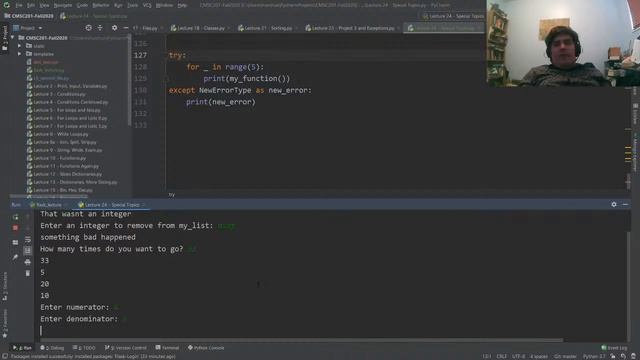Click the CMSC201-Fall2020 breadcrumb in navigation bar
This screenshot has width=640, height=360.
(x=29, y=16)
